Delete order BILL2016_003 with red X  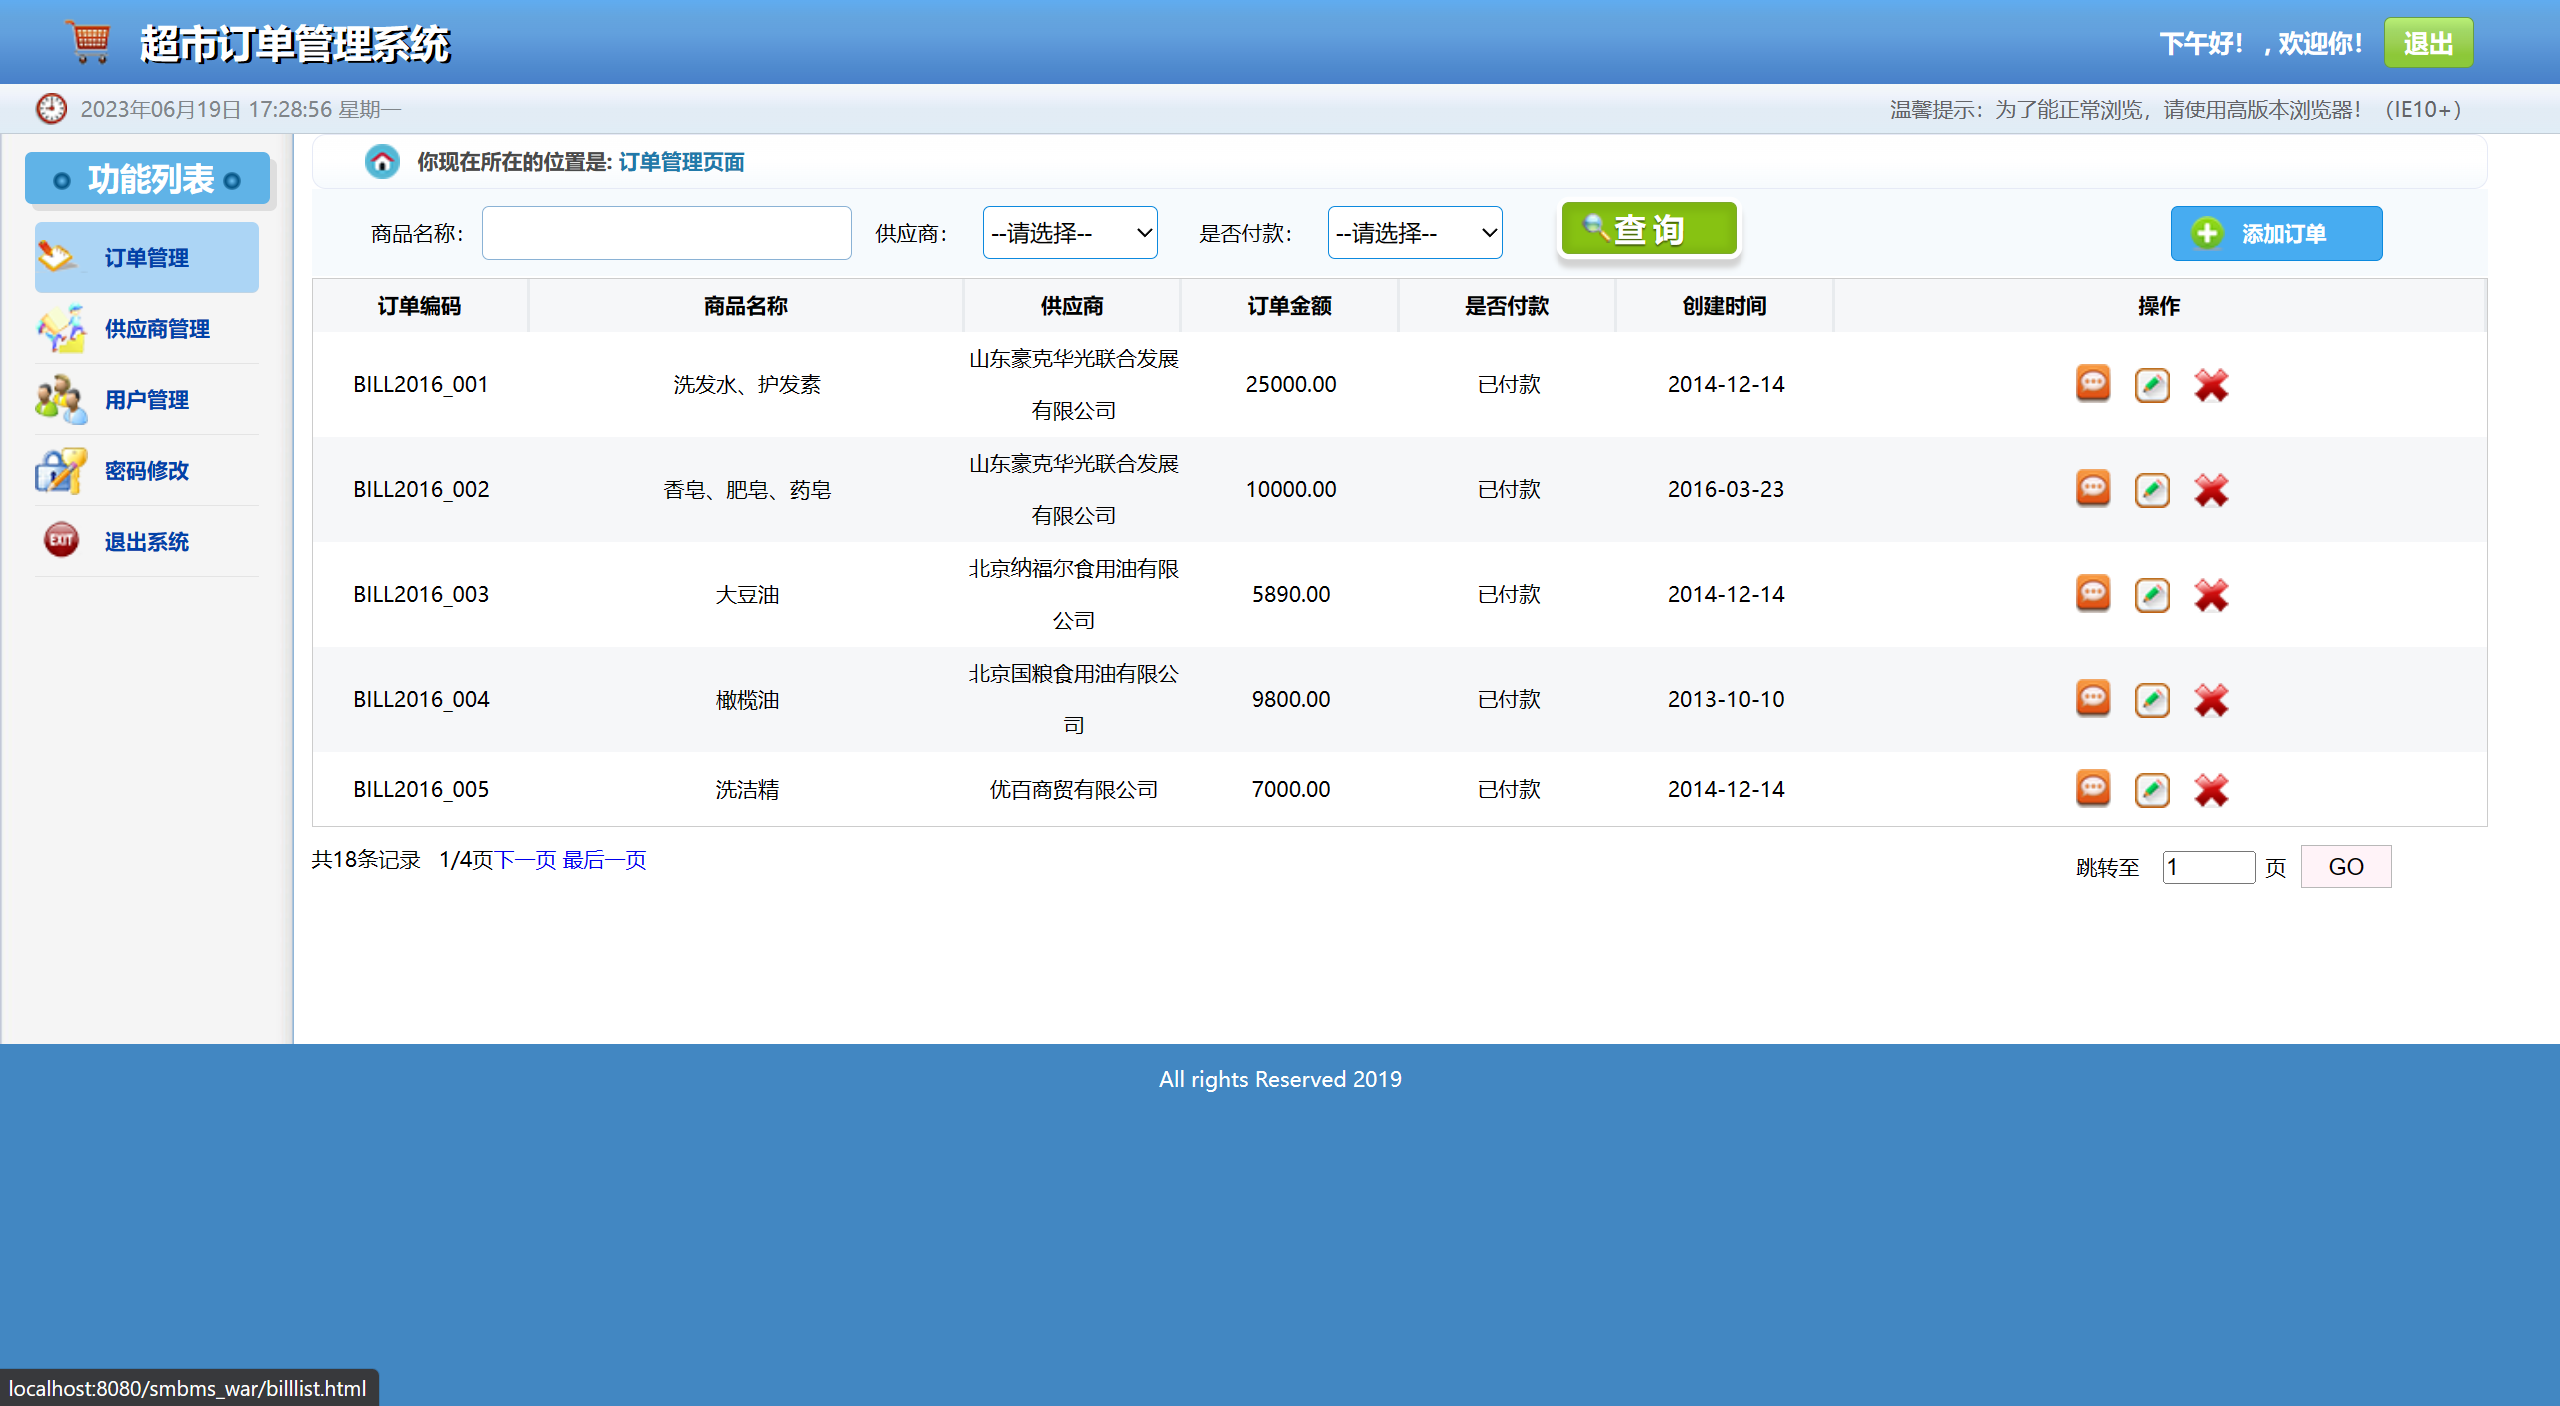click(2211, 595)
